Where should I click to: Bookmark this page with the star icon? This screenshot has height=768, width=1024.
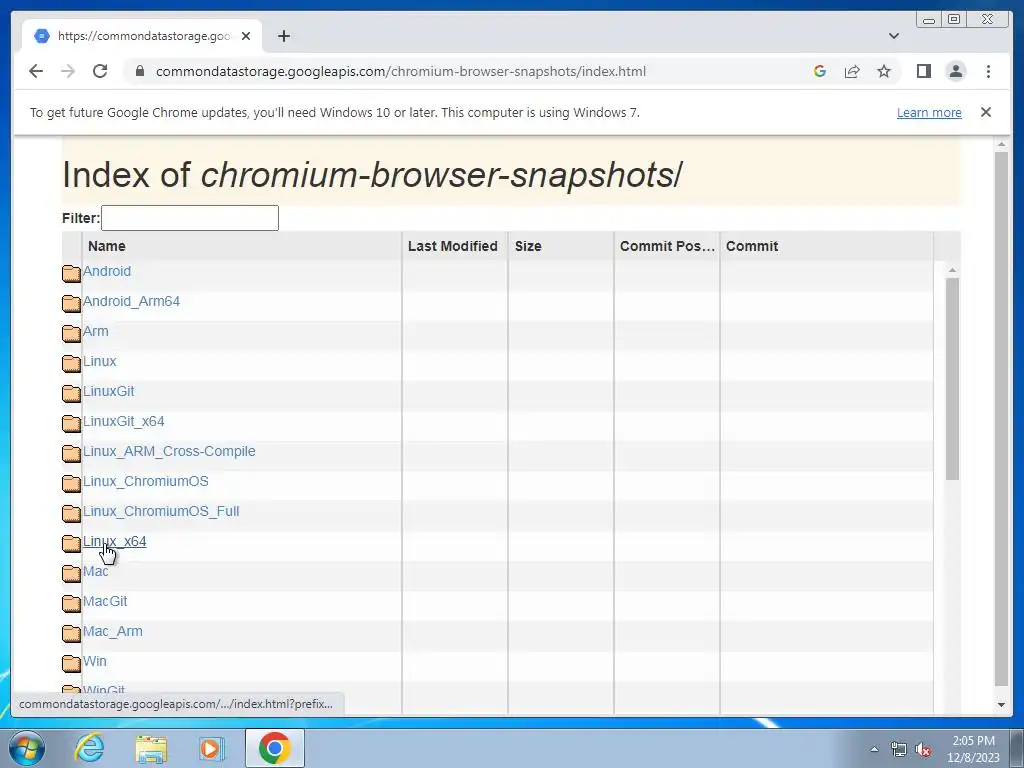coord(884,71)
